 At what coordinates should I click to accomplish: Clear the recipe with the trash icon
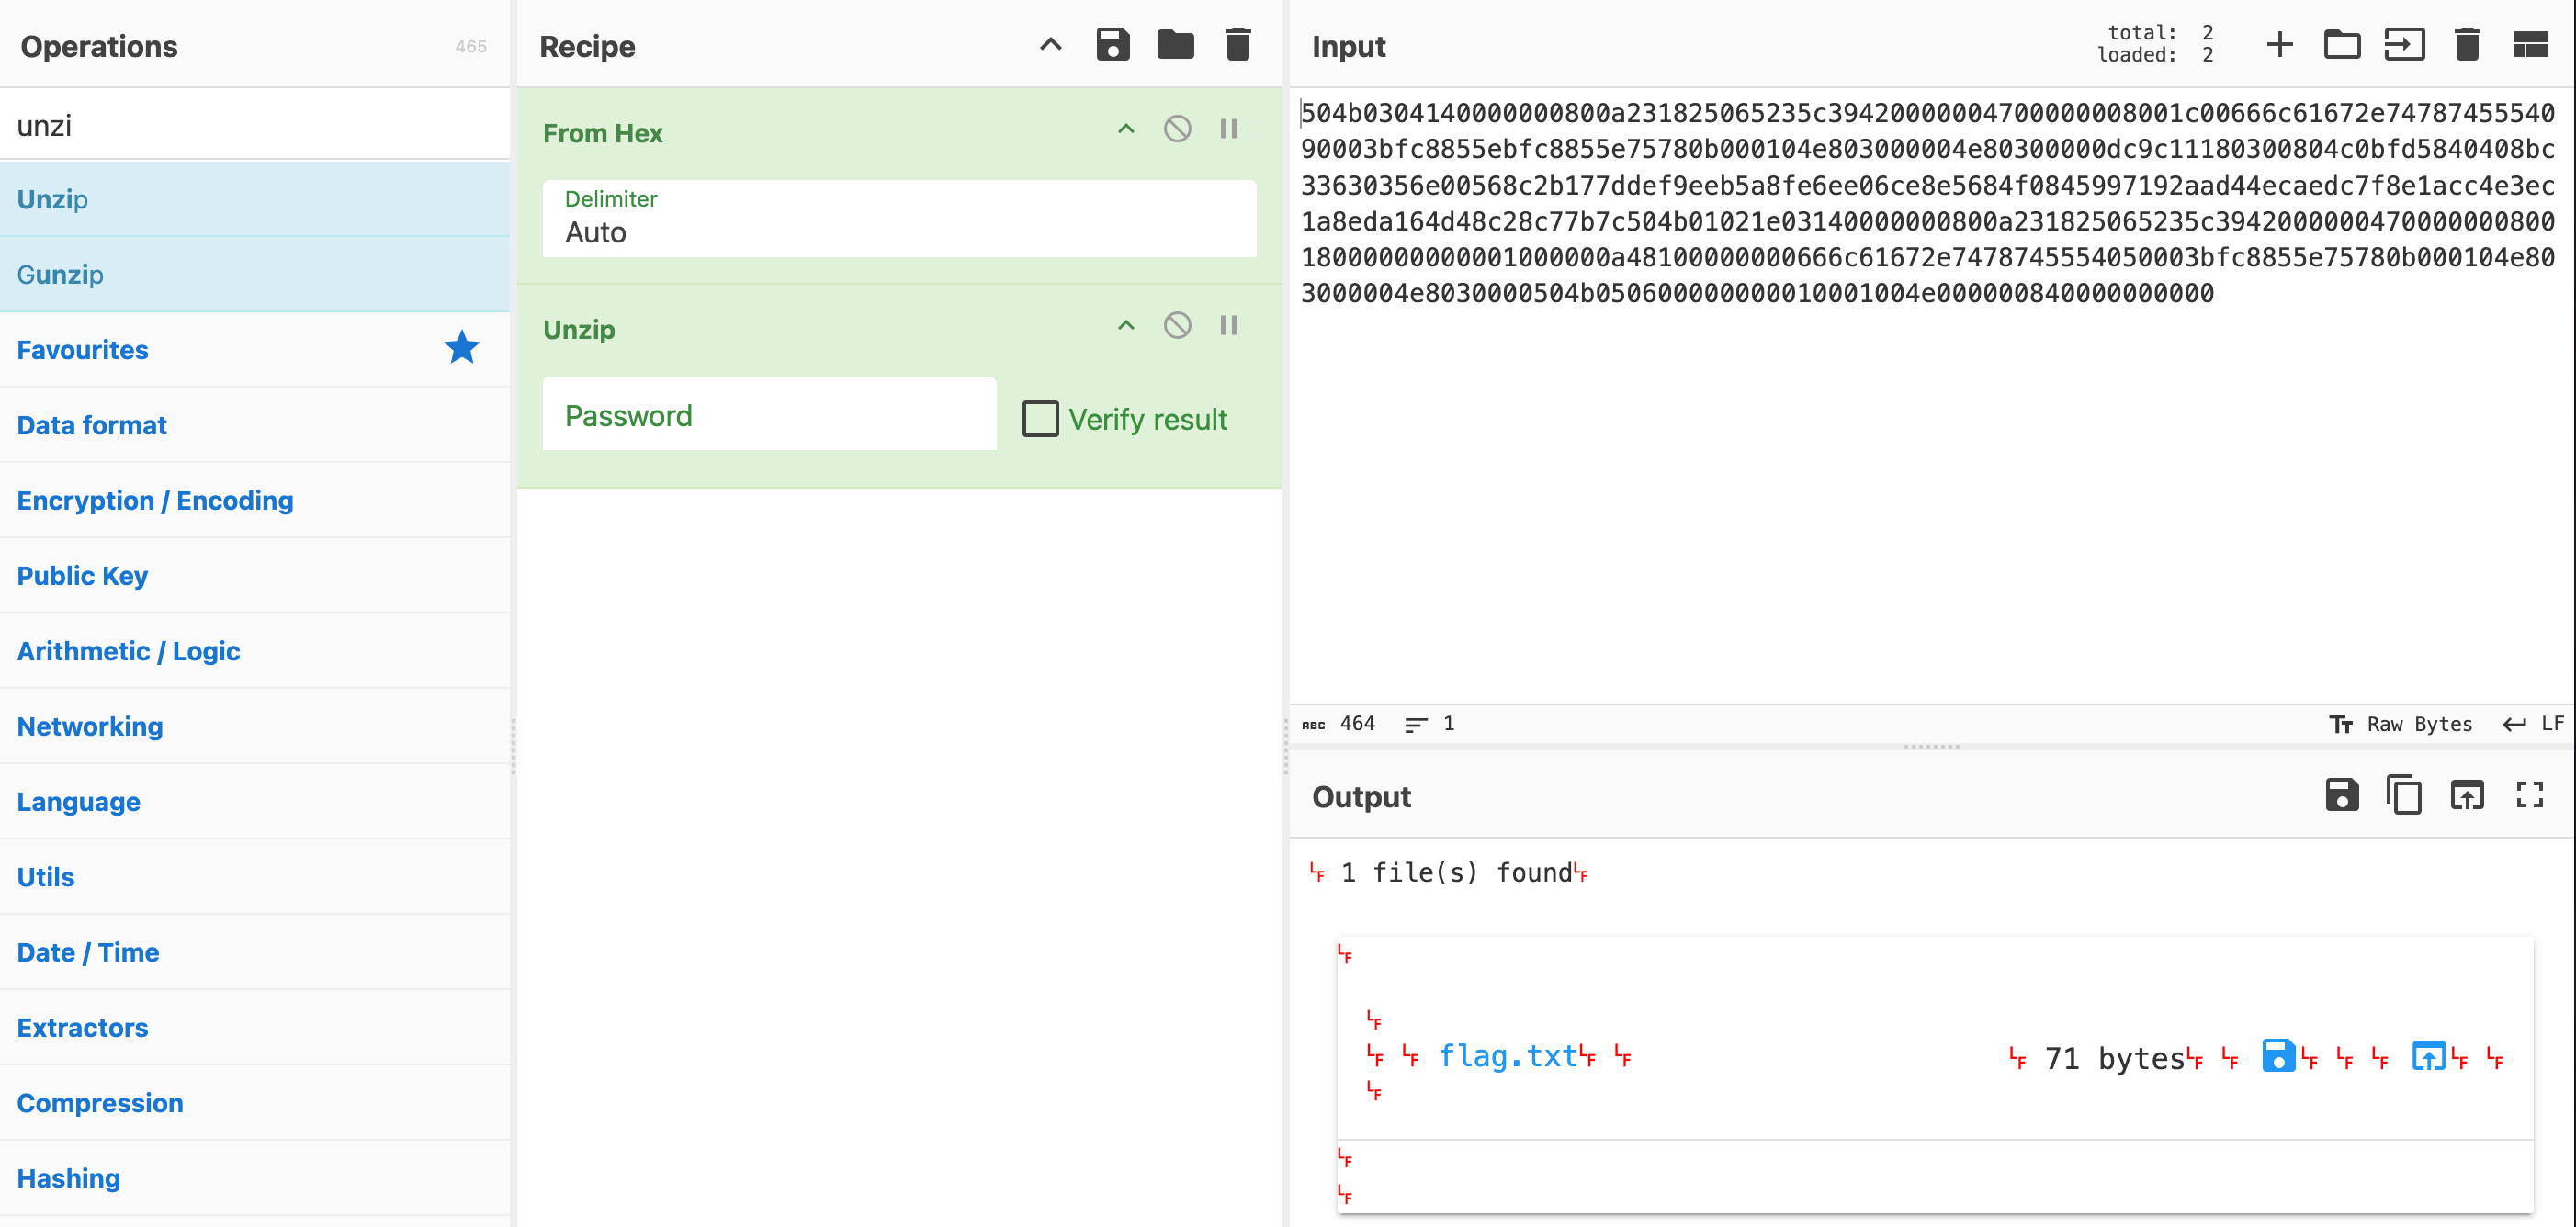[x=1238, y=45]
